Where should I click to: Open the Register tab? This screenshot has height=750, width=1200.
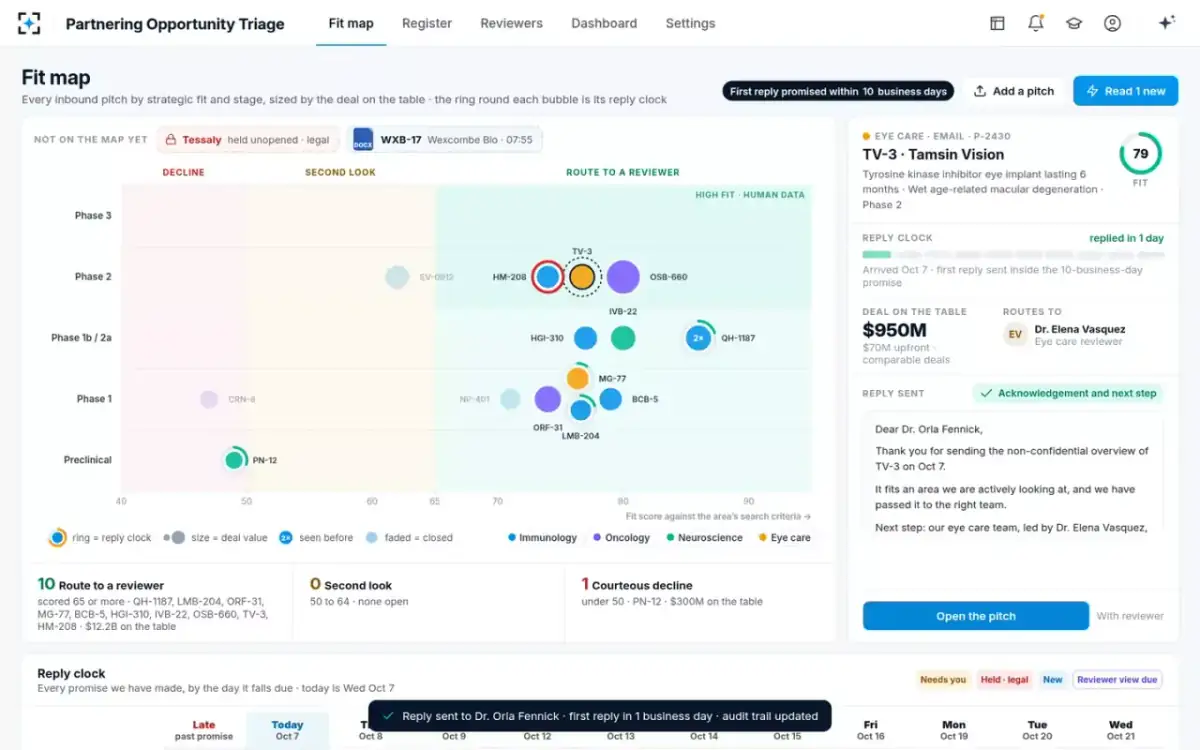click(x=427, y=23)
